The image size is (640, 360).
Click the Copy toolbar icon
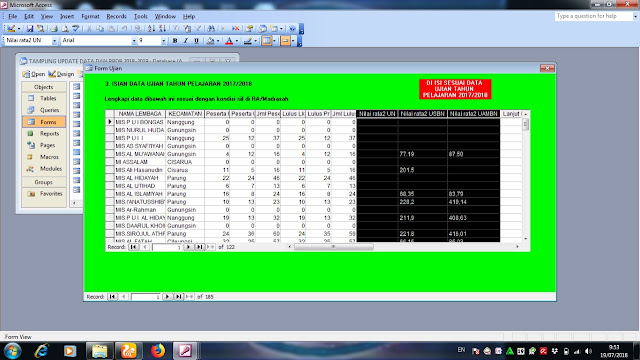100,29
